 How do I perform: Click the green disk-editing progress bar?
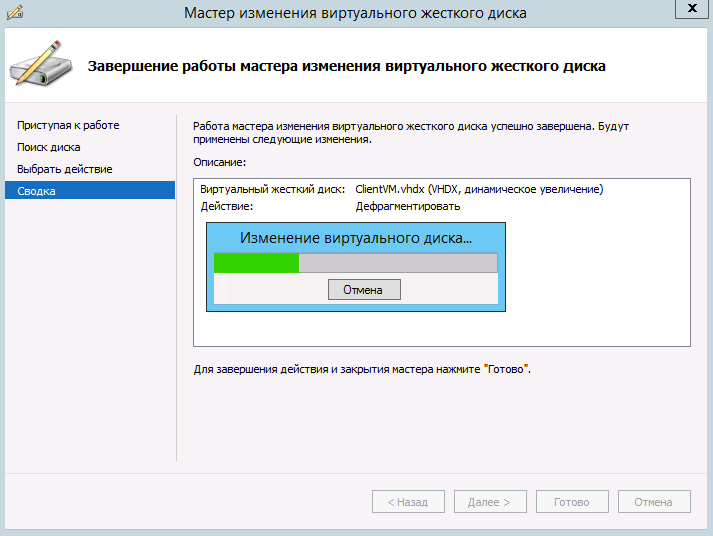[x=355, y=263]
